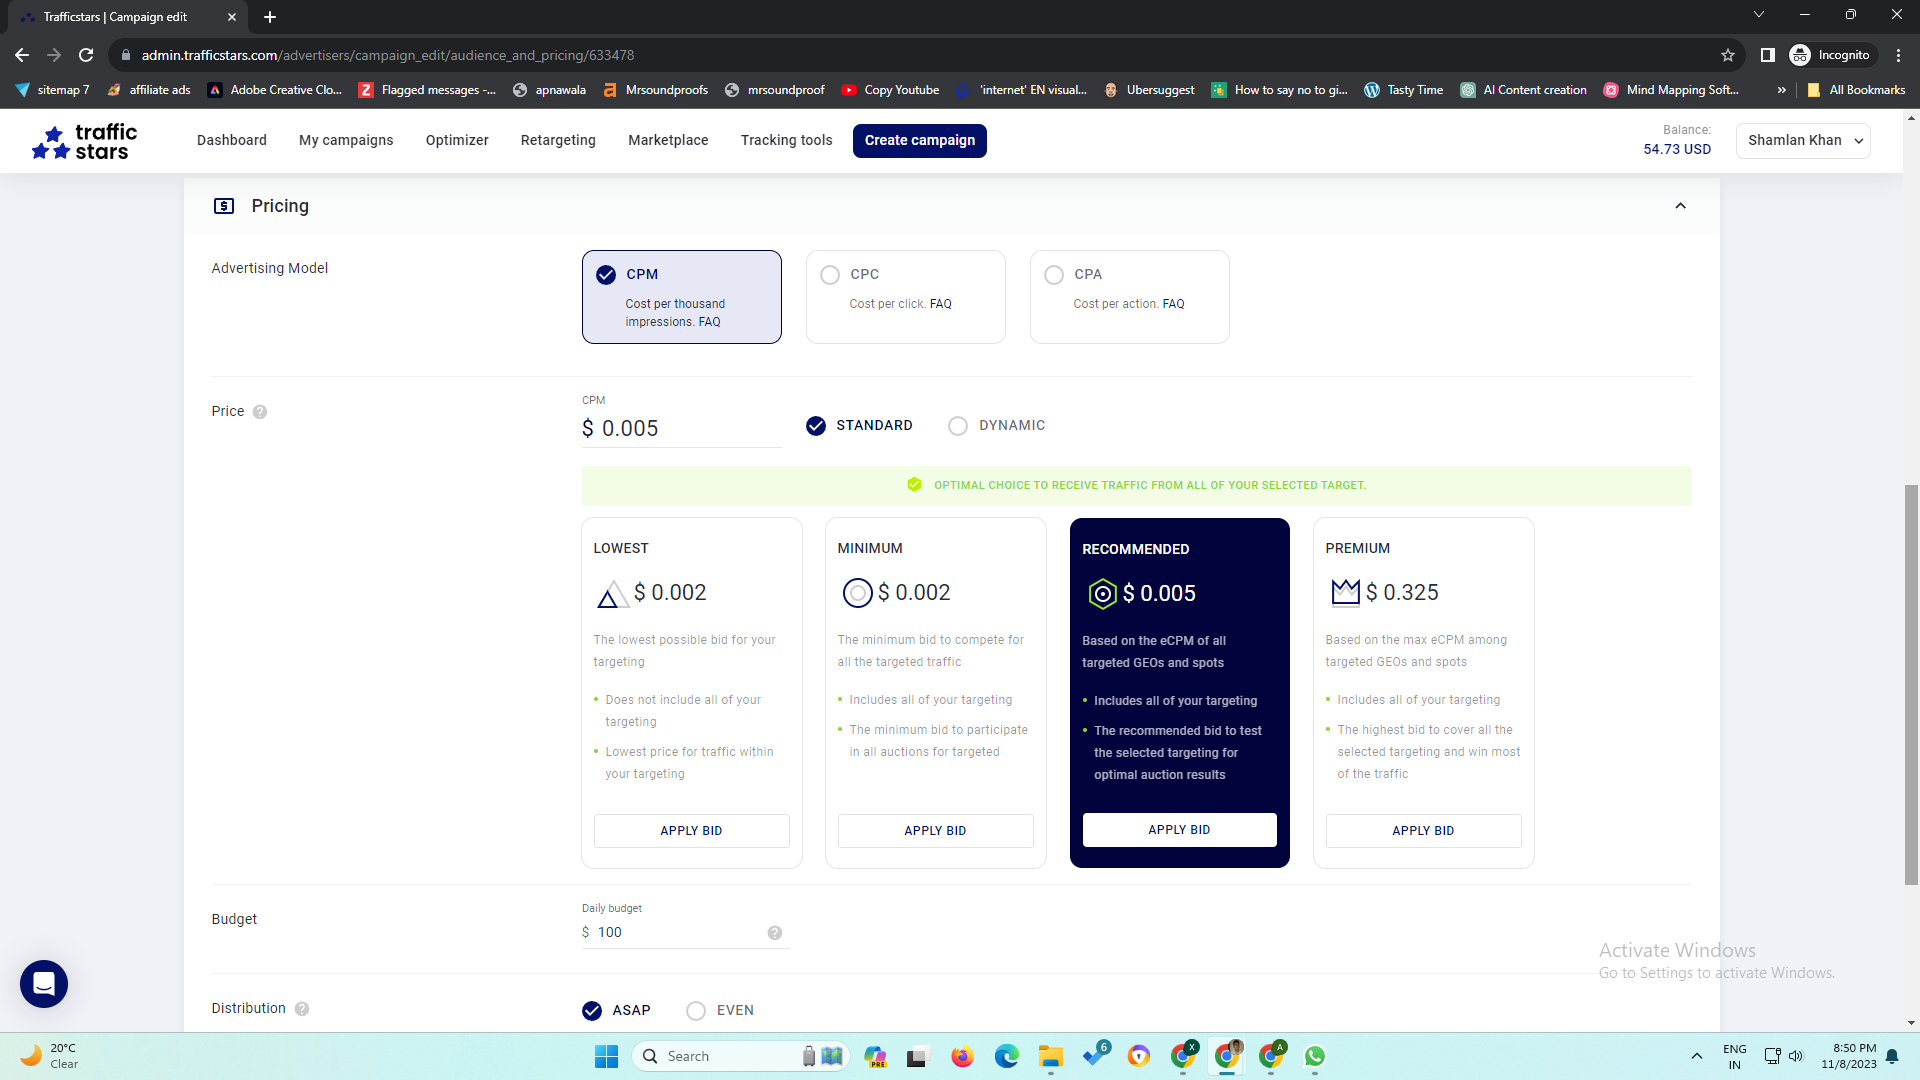Open the Marketplace page
This screenshot has width=1920, height=1080.
coord(668,141)
